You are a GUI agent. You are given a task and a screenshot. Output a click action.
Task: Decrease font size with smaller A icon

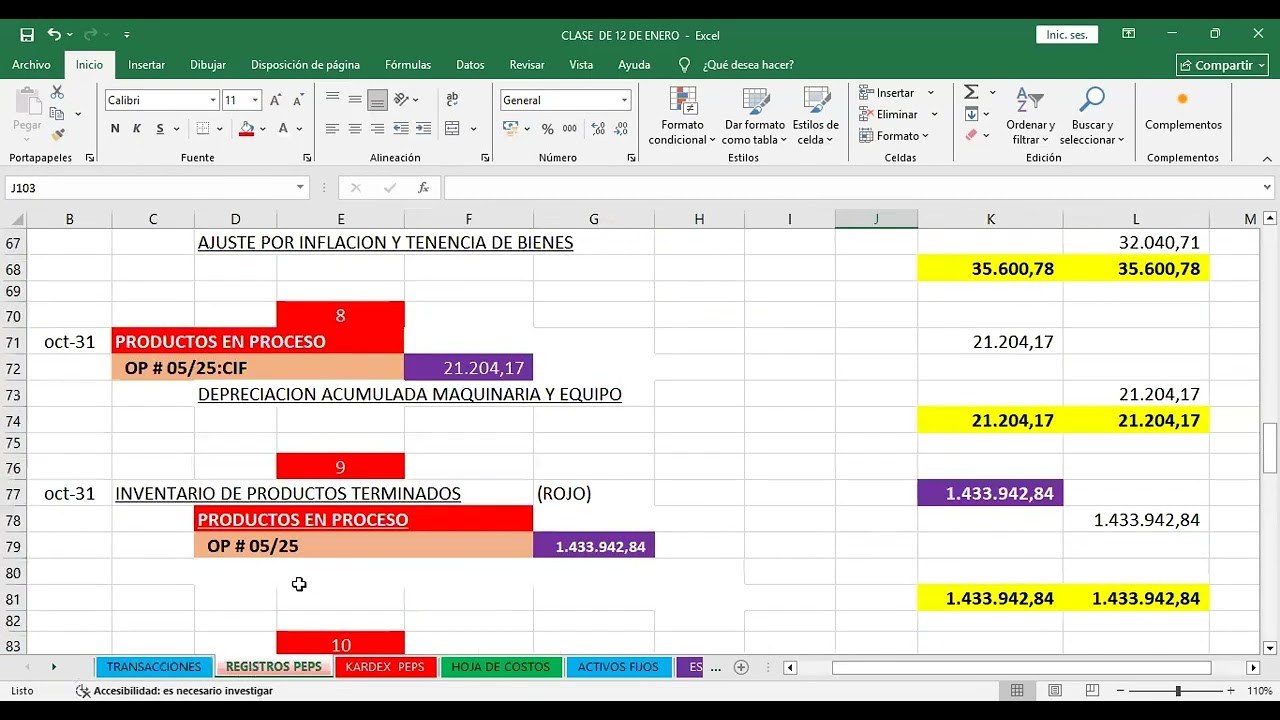point(299,100)
